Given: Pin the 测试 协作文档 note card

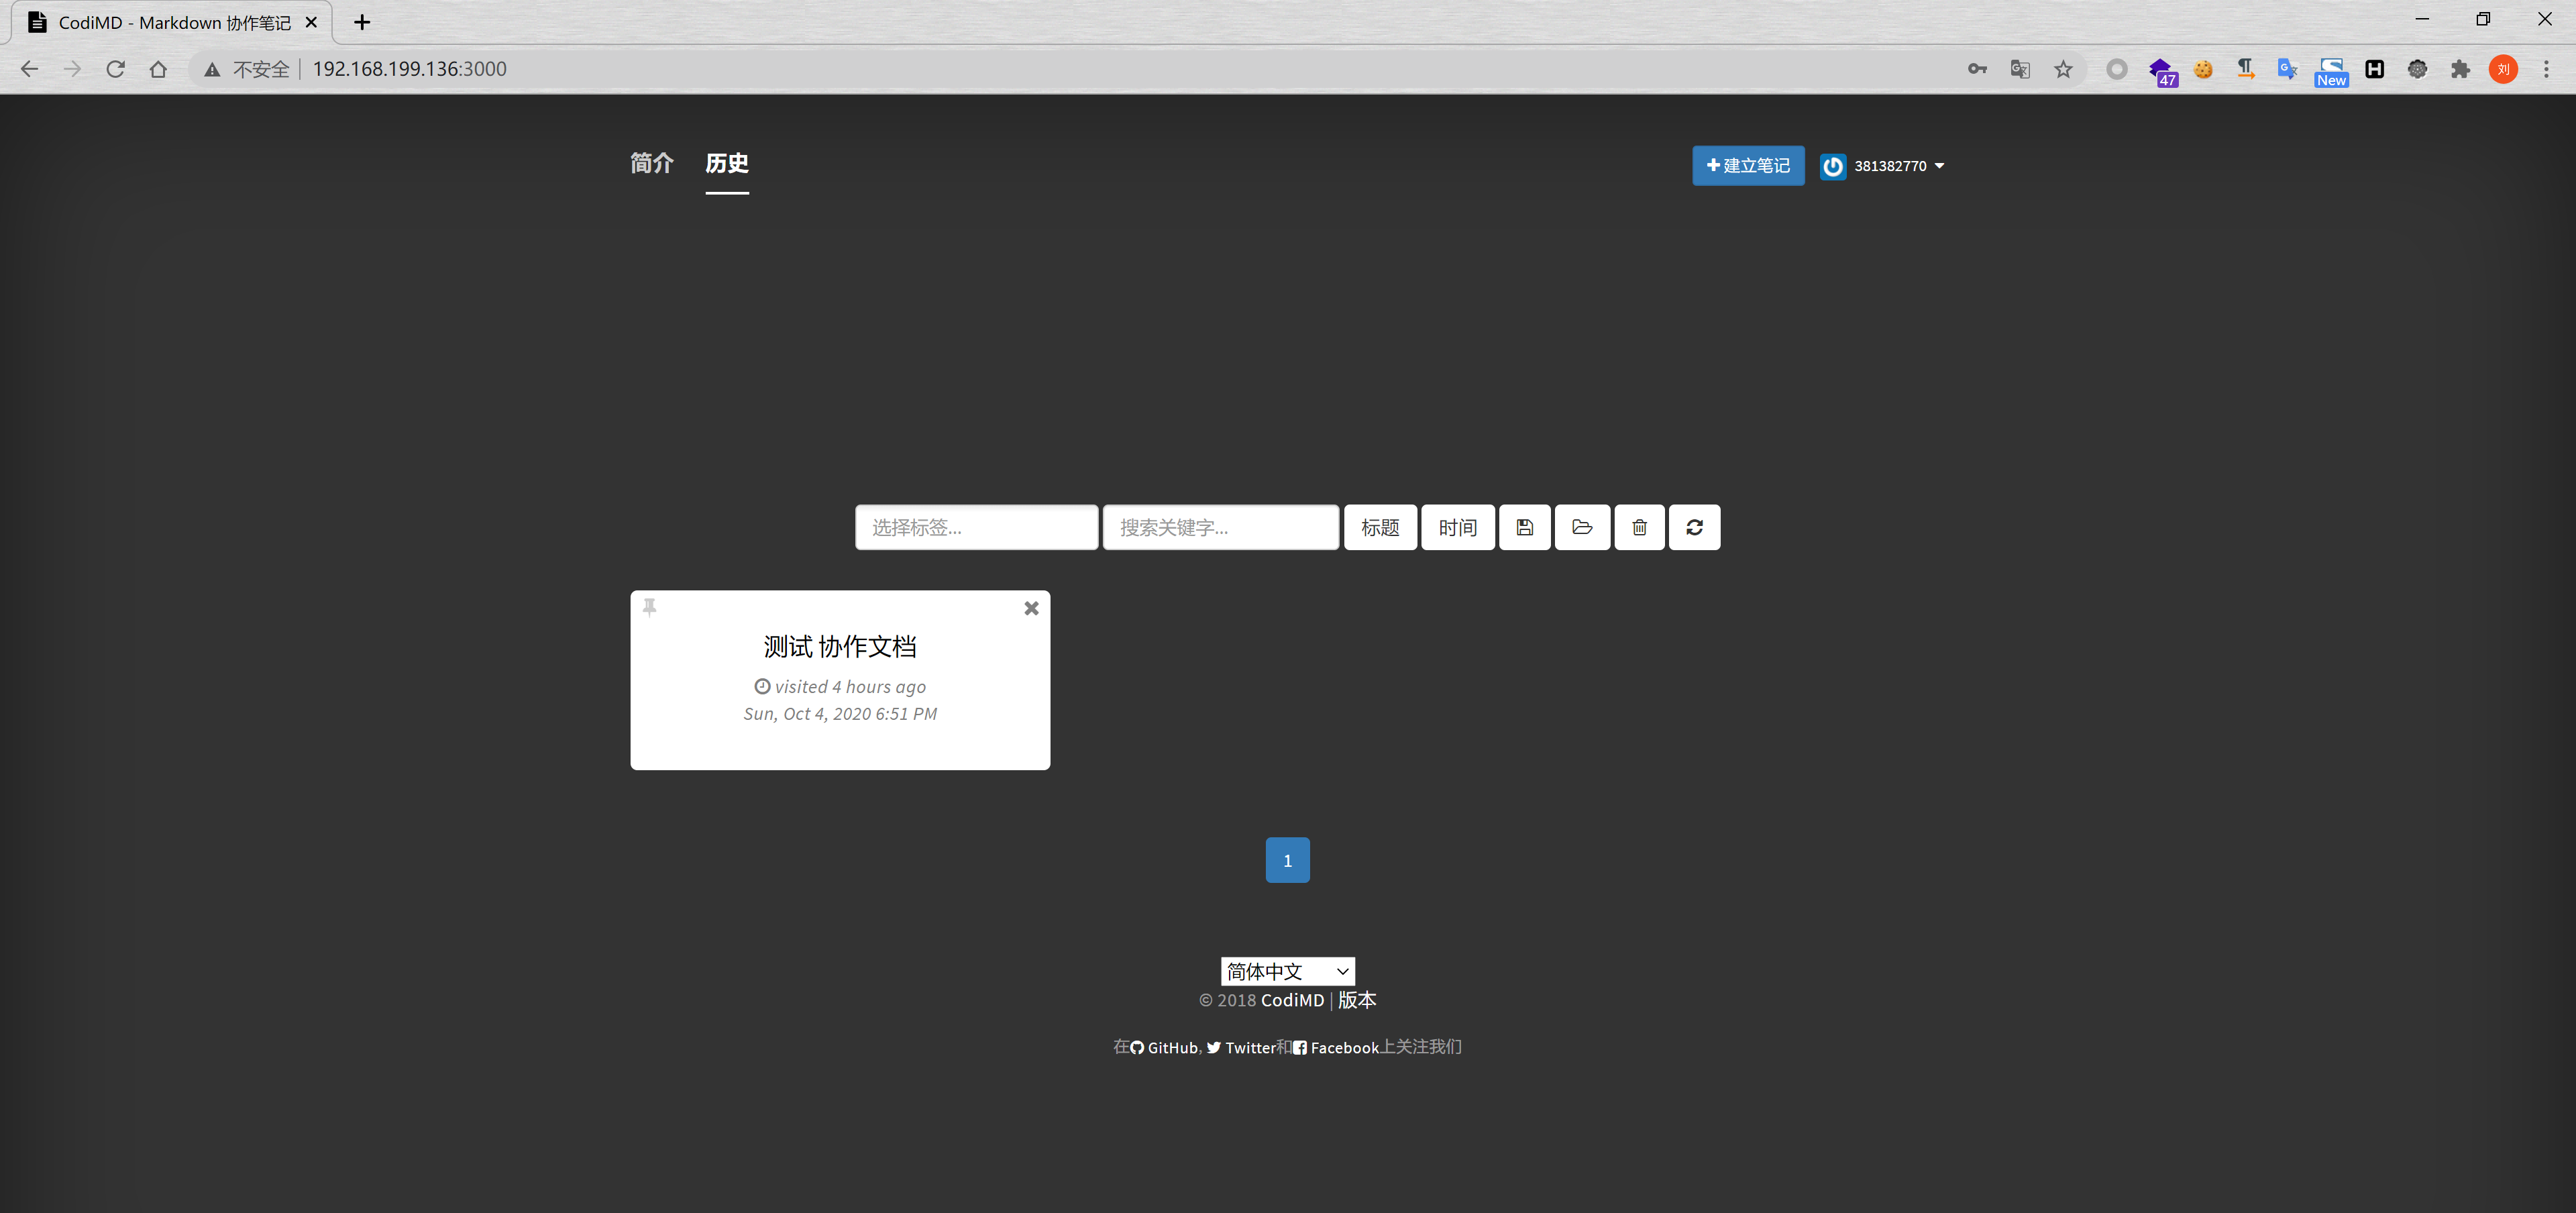Looking at the screenshot, I should (649, 607).
